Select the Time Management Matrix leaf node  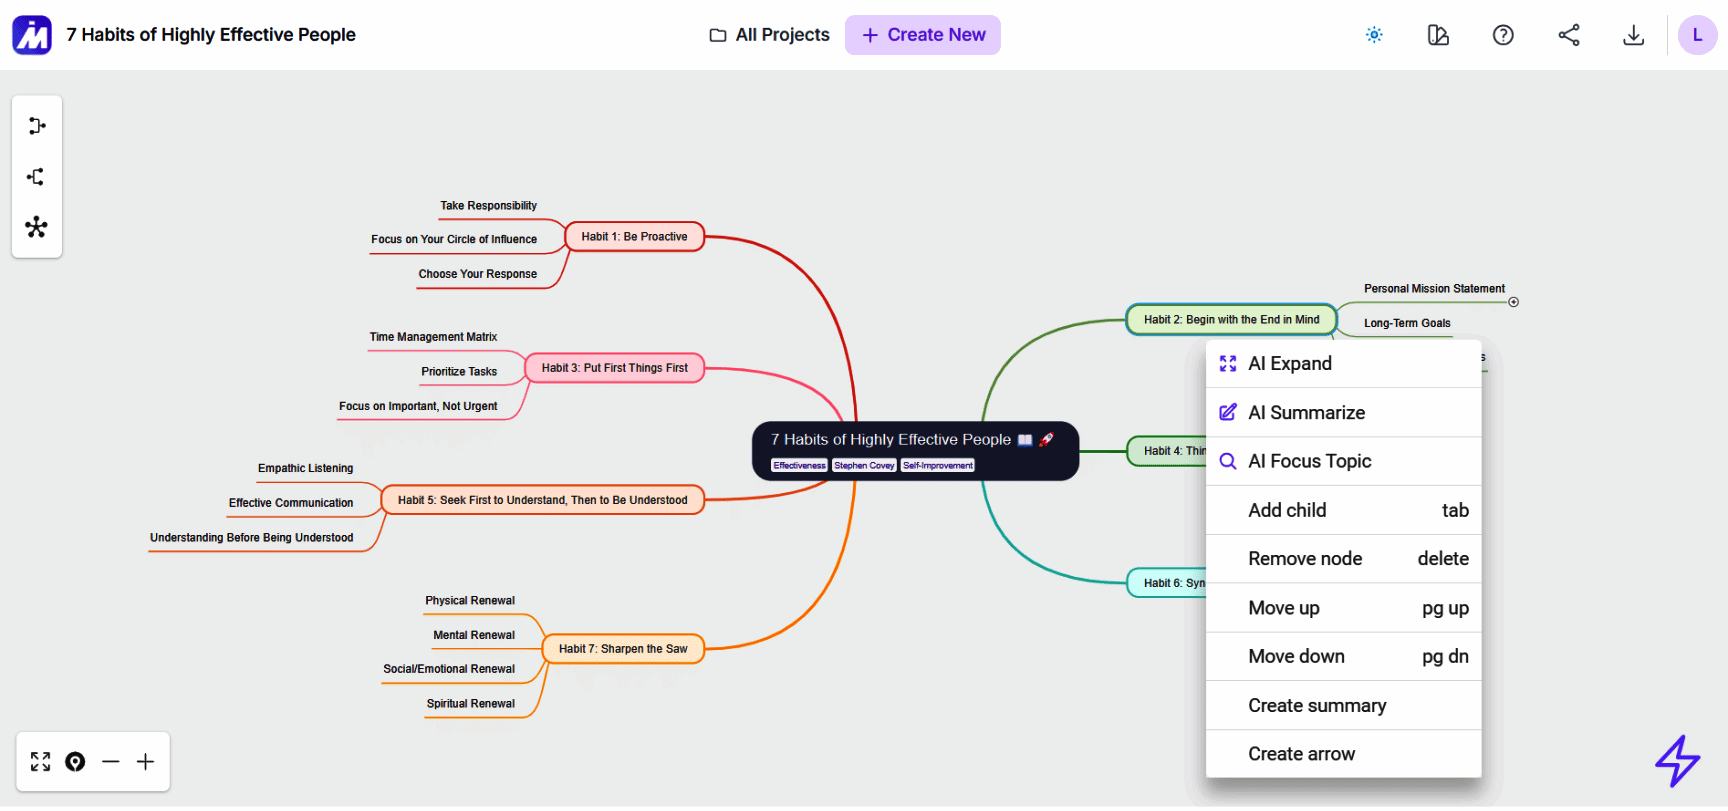click(433, 337)
